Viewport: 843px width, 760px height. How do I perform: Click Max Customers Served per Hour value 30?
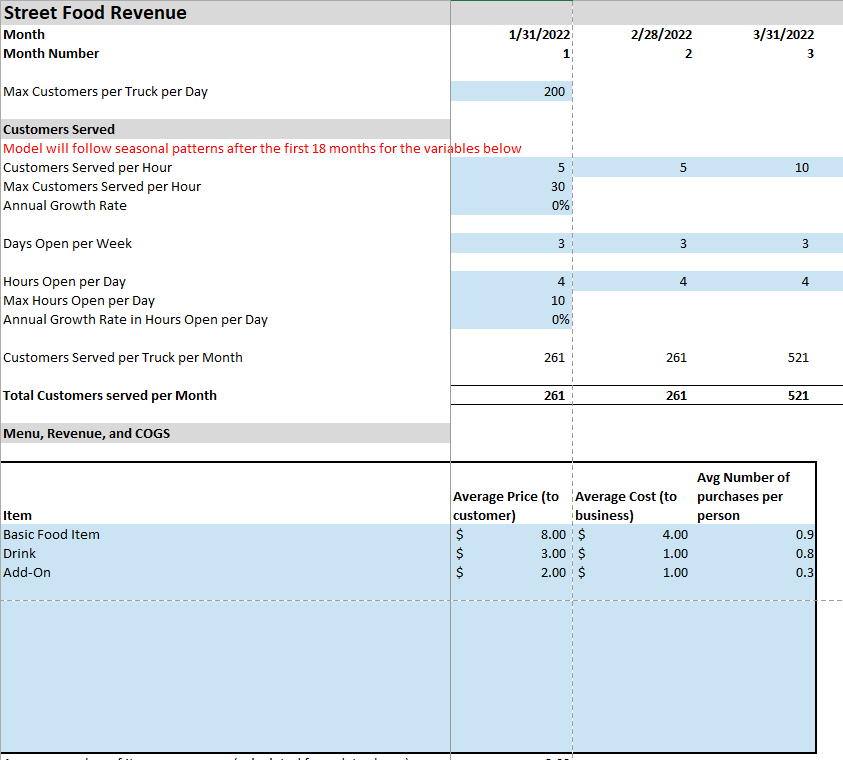tap(557, 187)
